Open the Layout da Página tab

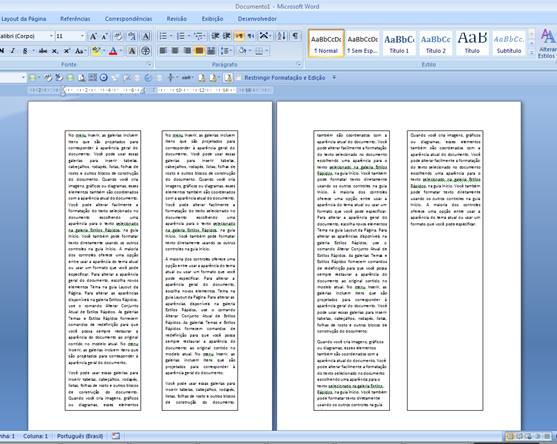pos(23,19)
